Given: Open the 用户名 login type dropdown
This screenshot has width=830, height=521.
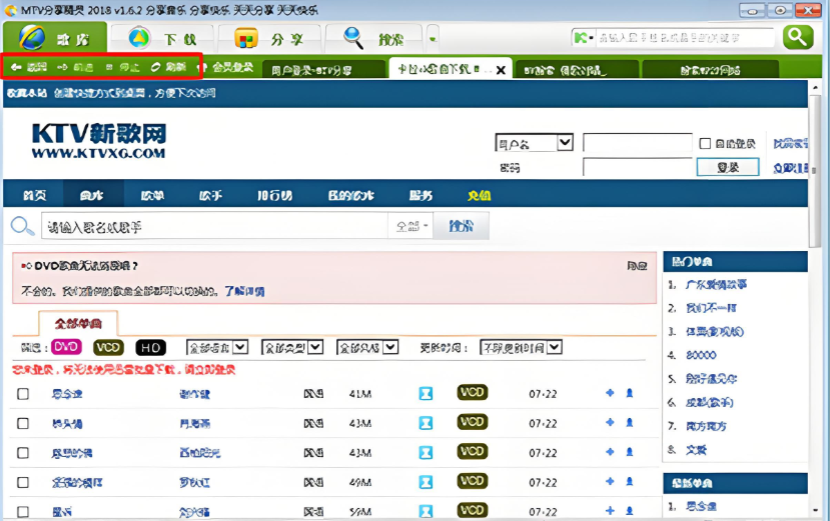Looking at the screenshot, I should click(534, 143).
